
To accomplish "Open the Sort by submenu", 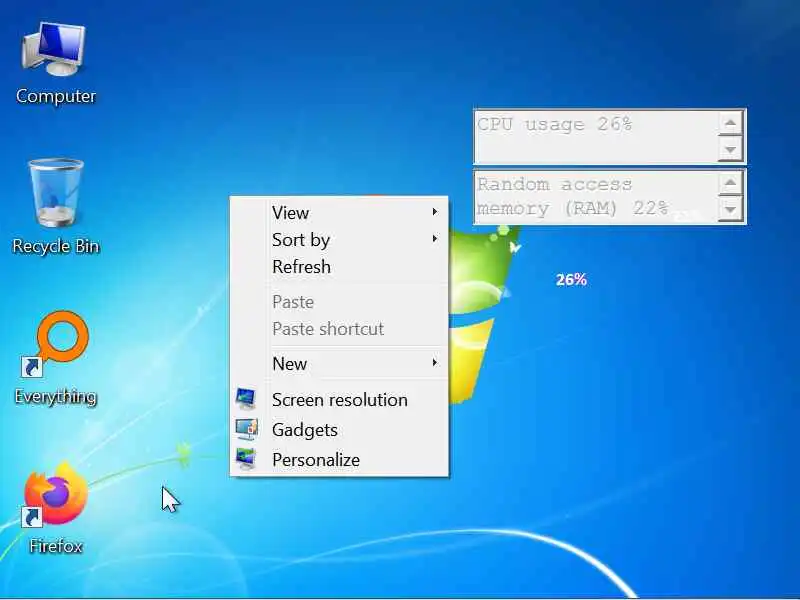I will 339,239.
